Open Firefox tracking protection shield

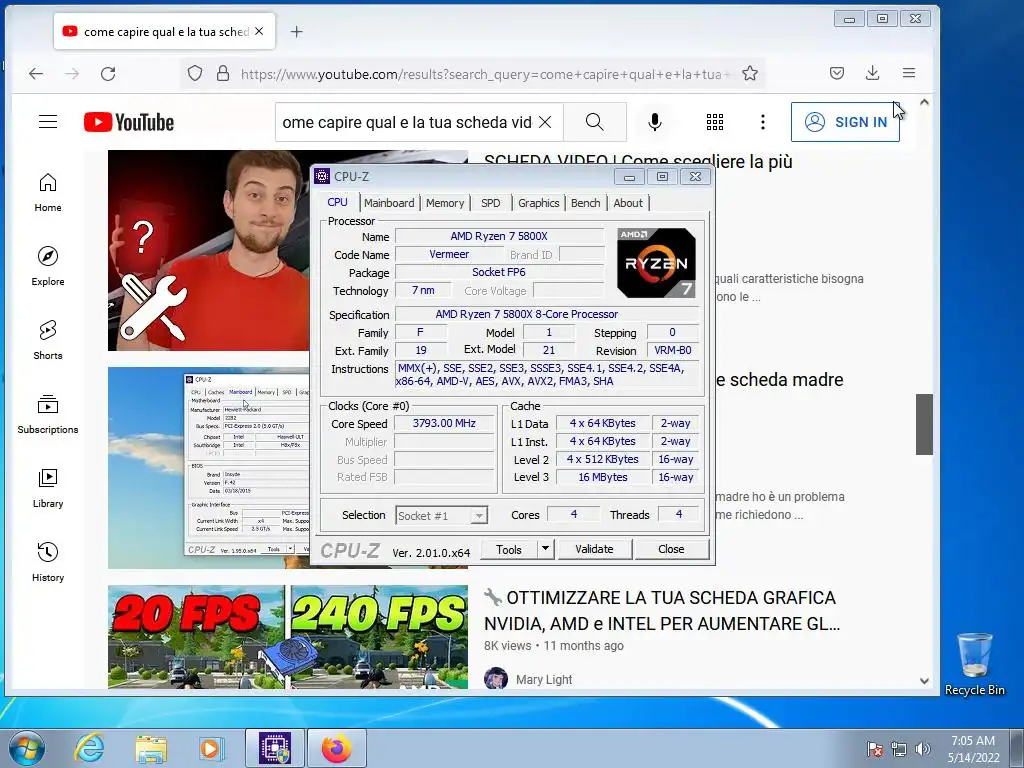pyautogui.click(x=195, y=73)
